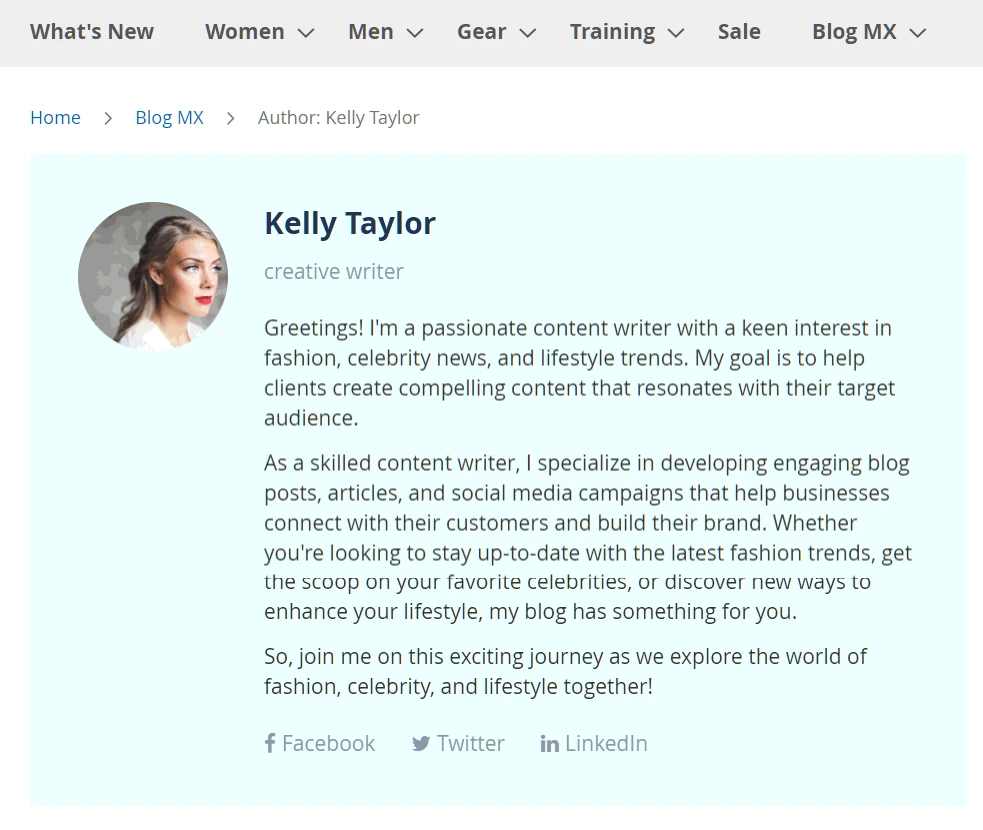Click the LinkedIn icon
The image size is (983, 830).
549,743
